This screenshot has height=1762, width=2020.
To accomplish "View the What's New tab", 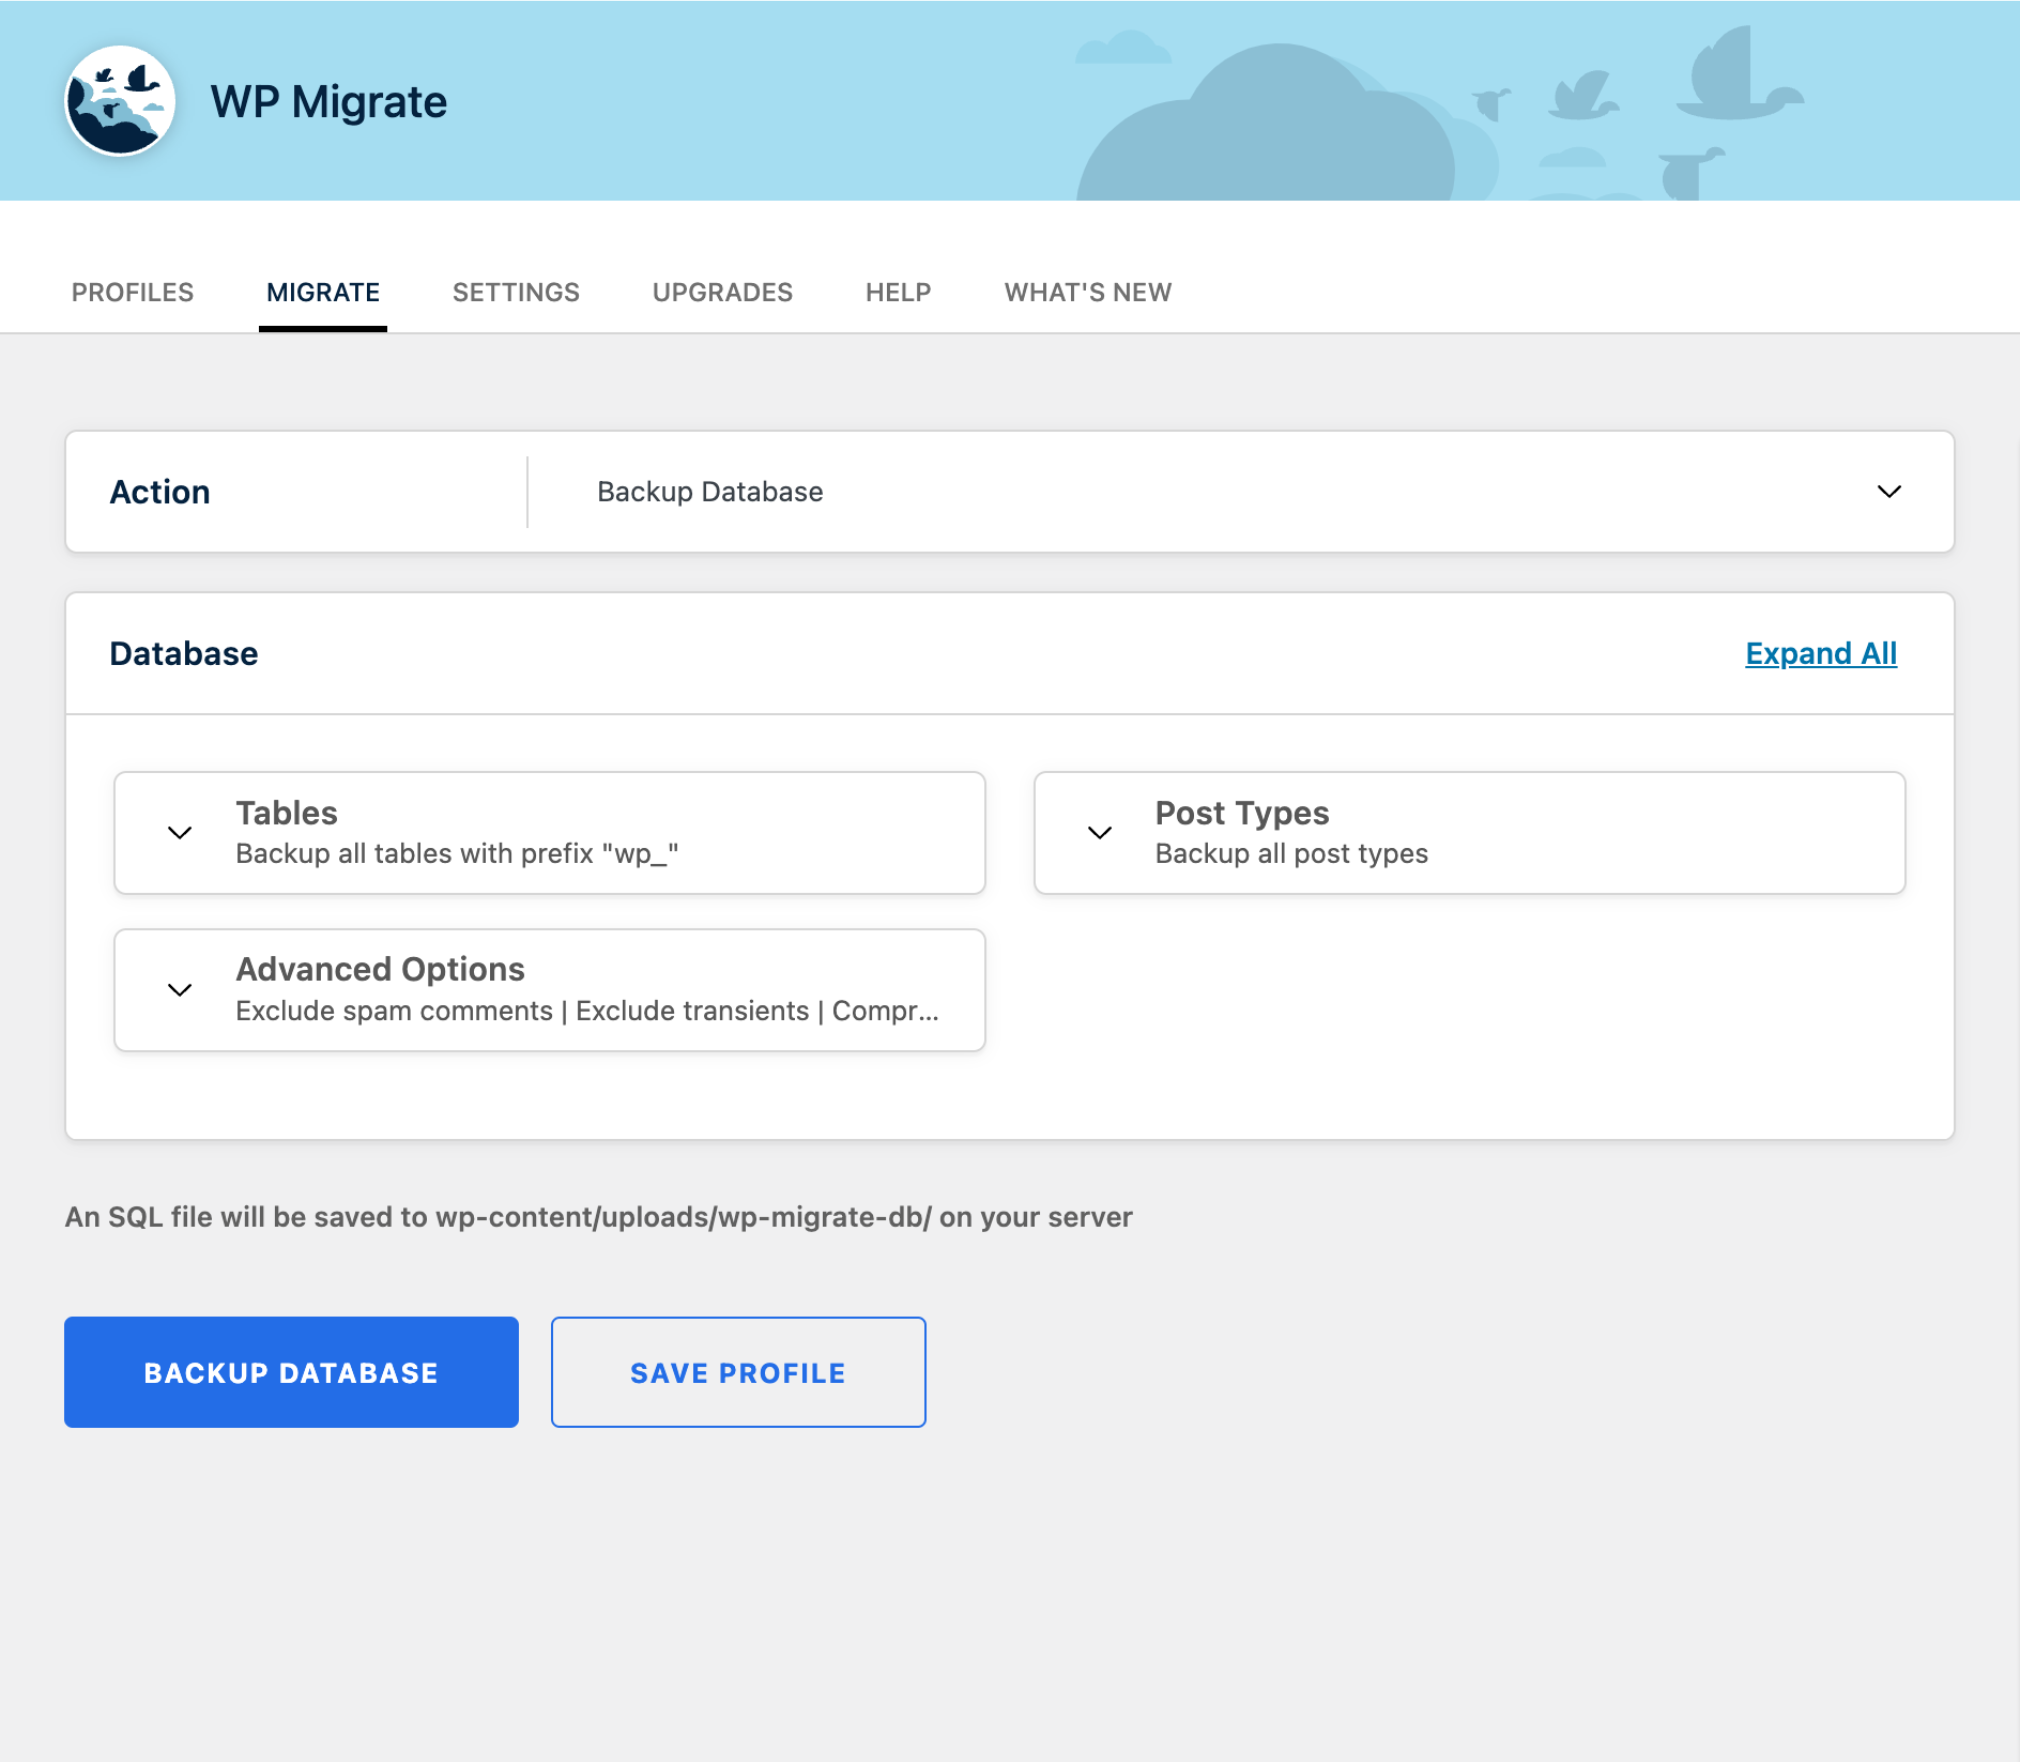I will (x=1088, y=292).
